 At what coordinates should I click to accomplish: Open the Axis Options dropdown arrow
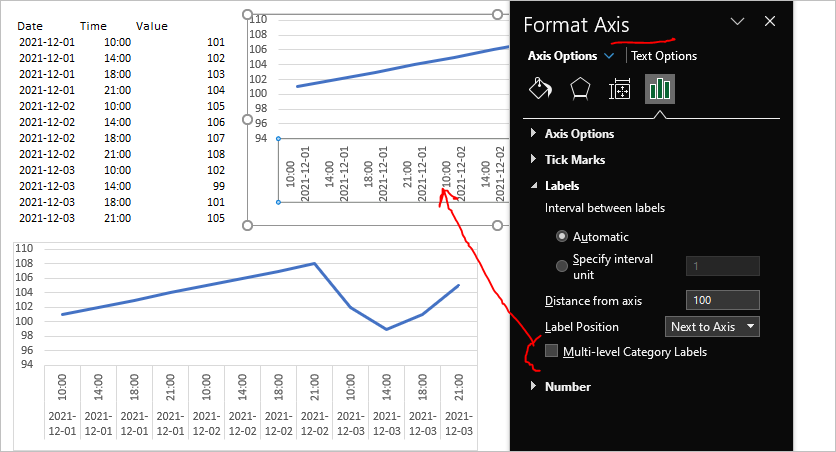[609, 55]
